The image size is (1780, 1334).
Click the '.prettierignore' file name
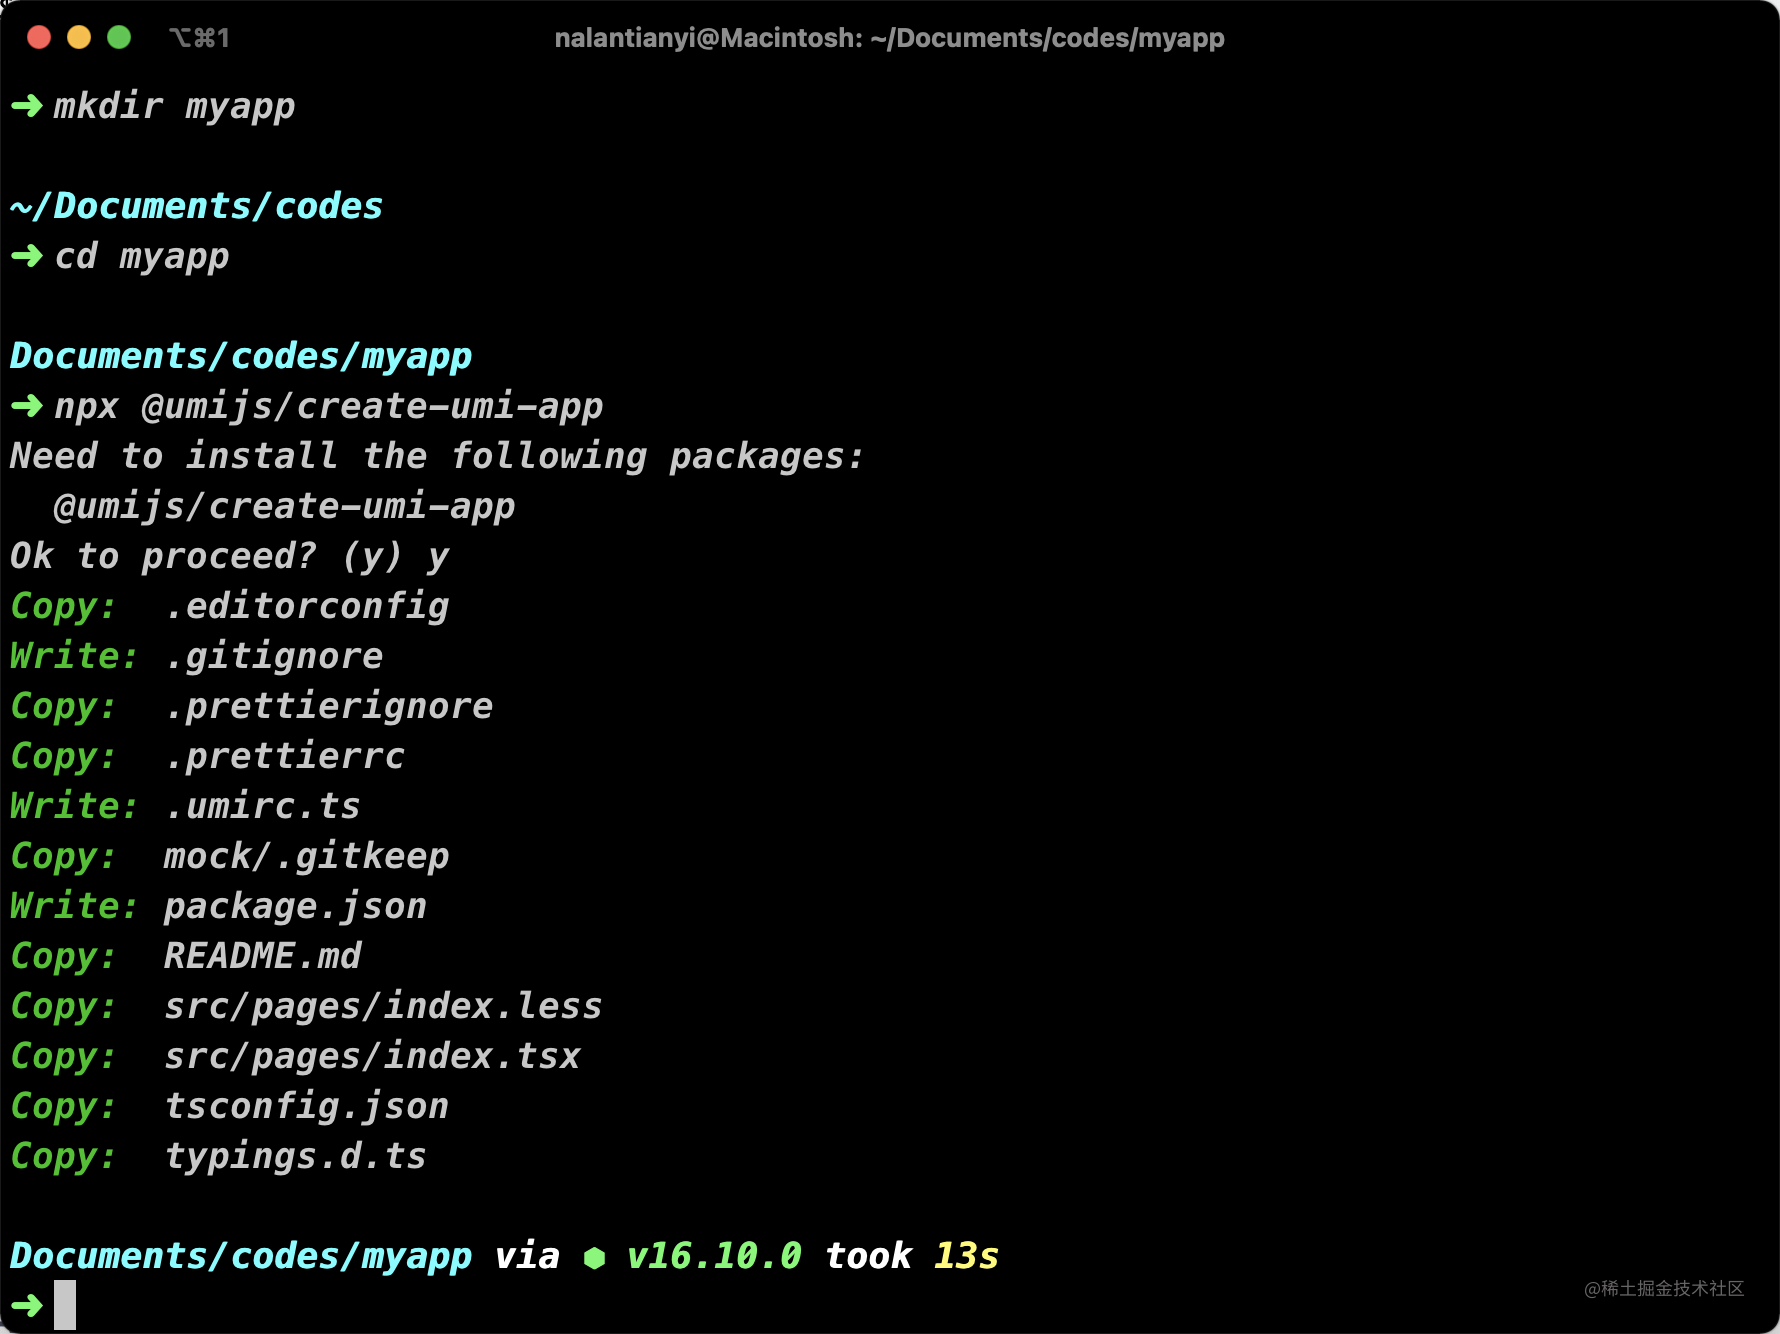(328, 706)
